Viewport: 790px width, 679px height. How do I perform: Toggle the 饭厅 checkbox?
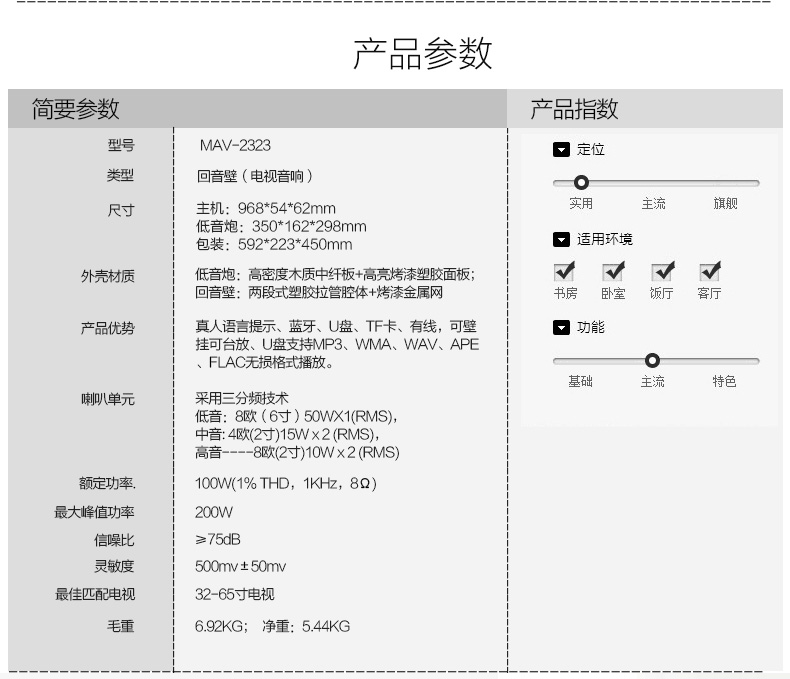pos(662,272)
